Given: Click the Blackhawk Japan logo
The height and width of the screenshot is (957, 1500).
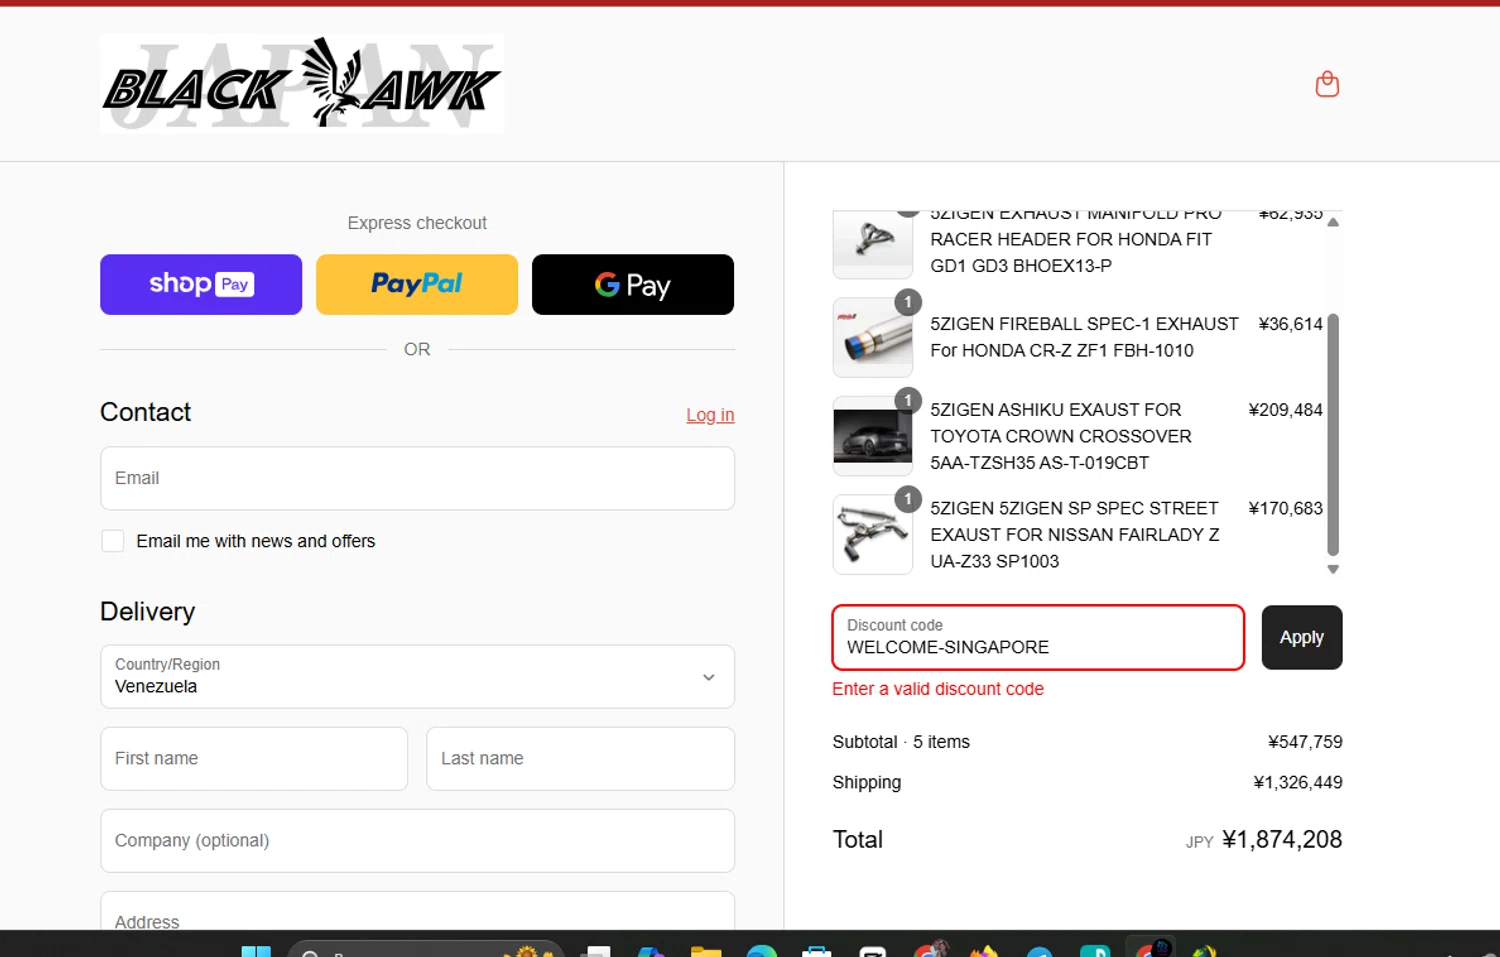Looking at the screenshot, I should [302, 84].
